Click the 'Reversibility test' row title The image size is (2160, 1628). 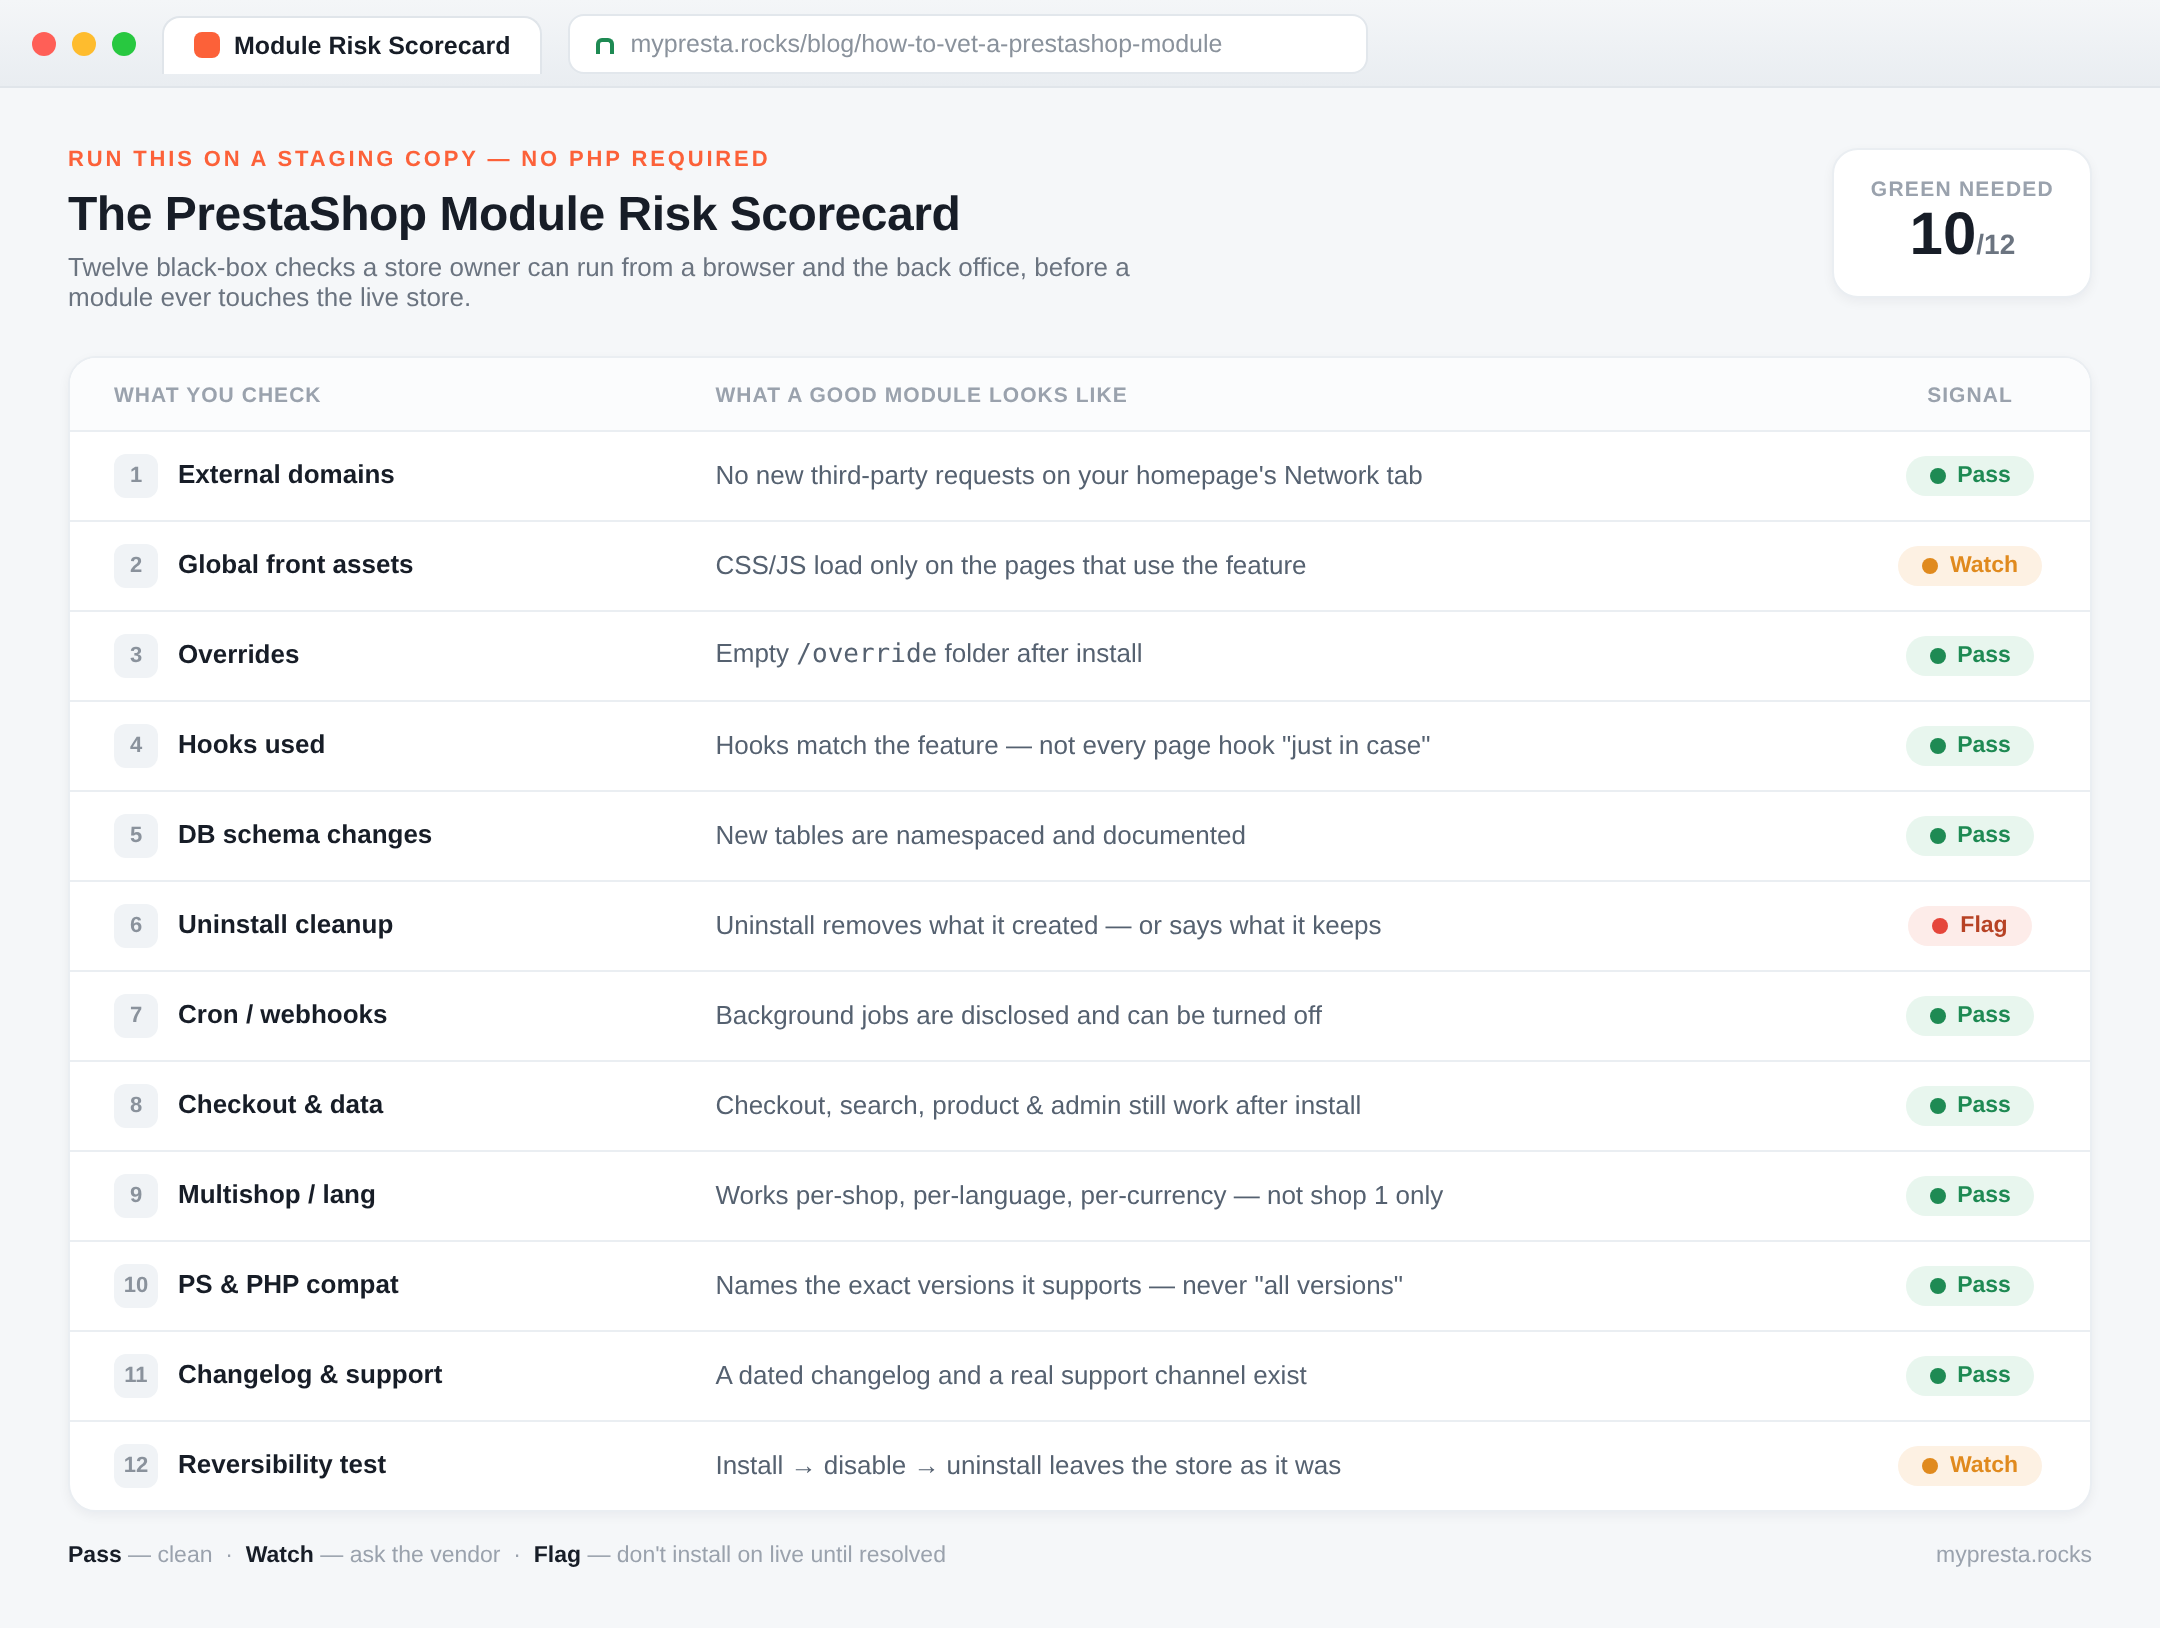point(282,1464)
